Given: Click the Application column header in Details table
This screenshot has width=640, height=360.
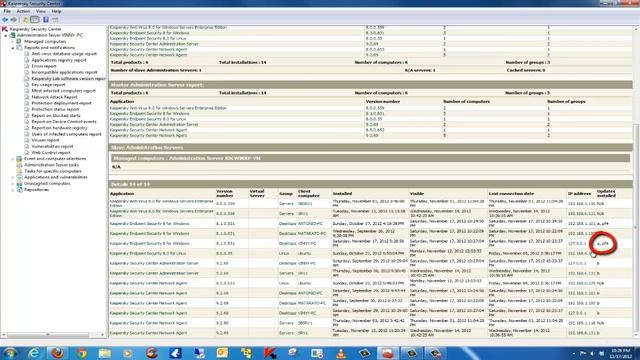Looking at the screenshot, I should pyautogui.click(x=122, y=193).
